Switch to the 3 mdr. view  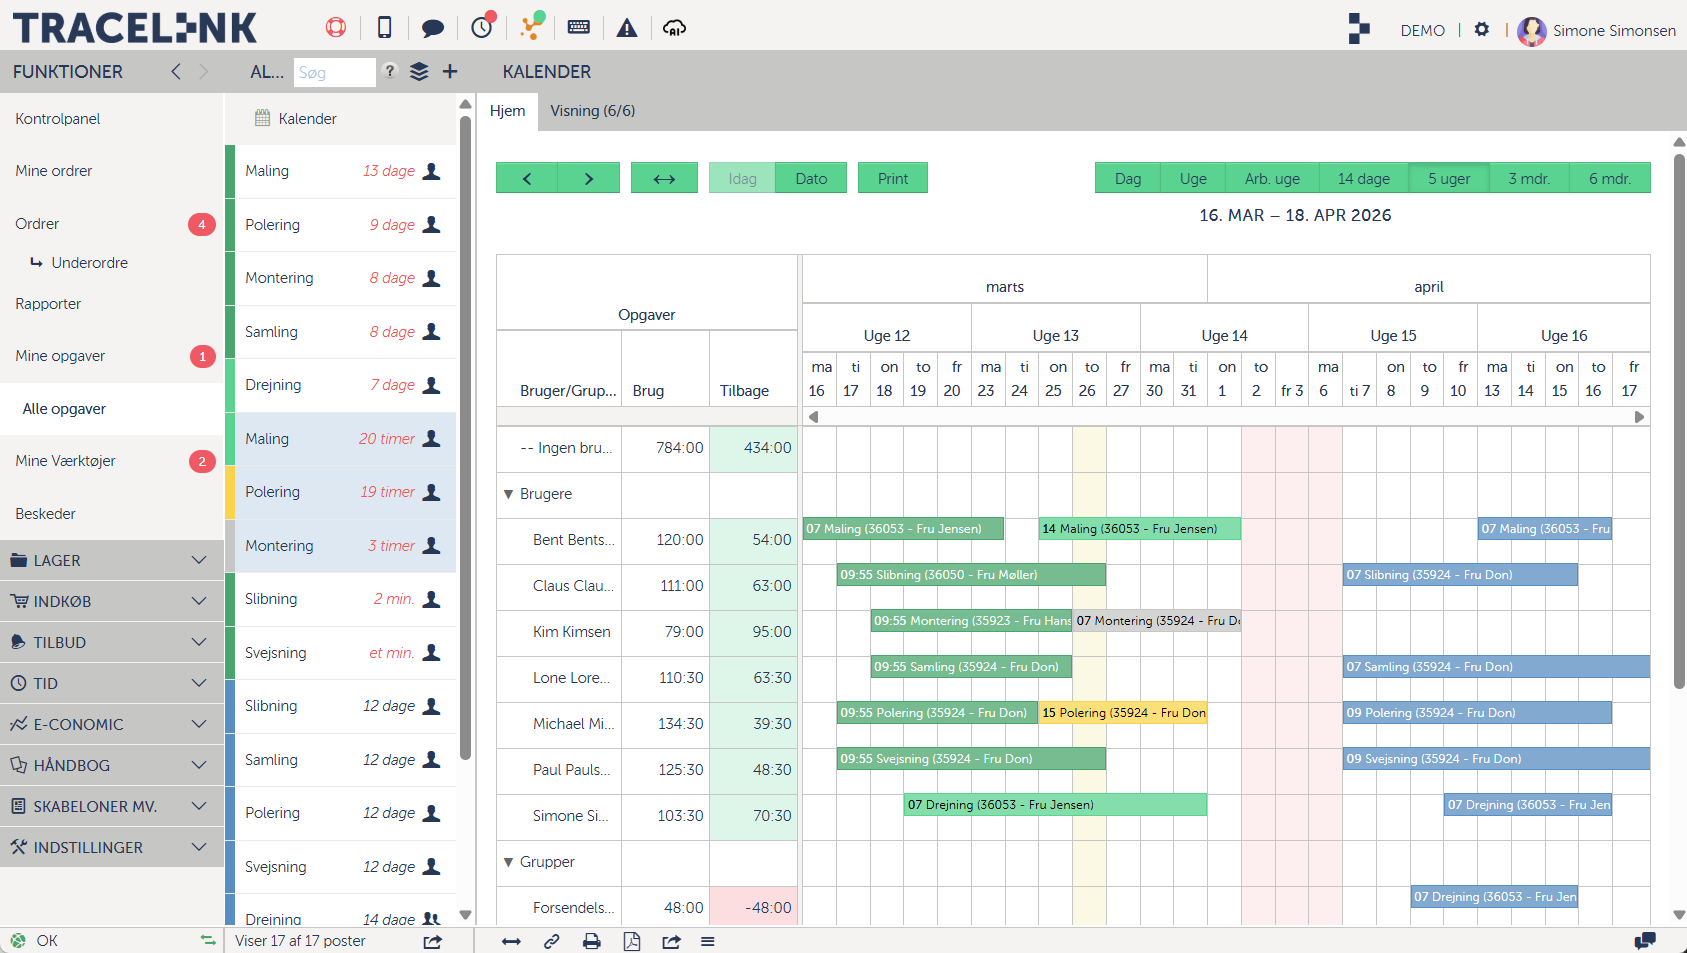coord(1528,178)
